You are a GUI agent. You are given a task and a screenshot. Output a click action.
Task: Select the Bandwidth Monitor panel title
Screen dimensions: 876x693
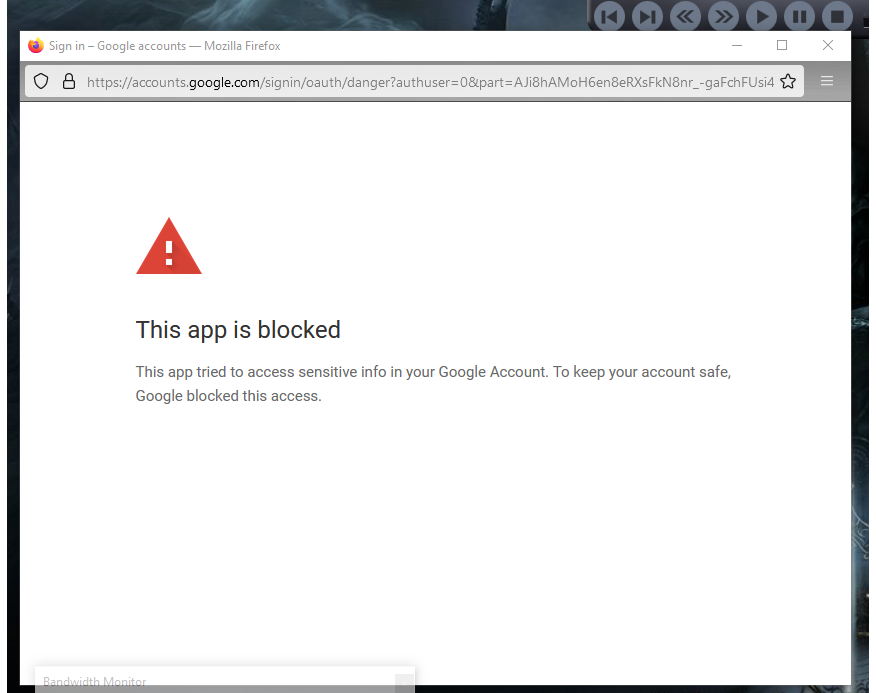pos(95,682)
